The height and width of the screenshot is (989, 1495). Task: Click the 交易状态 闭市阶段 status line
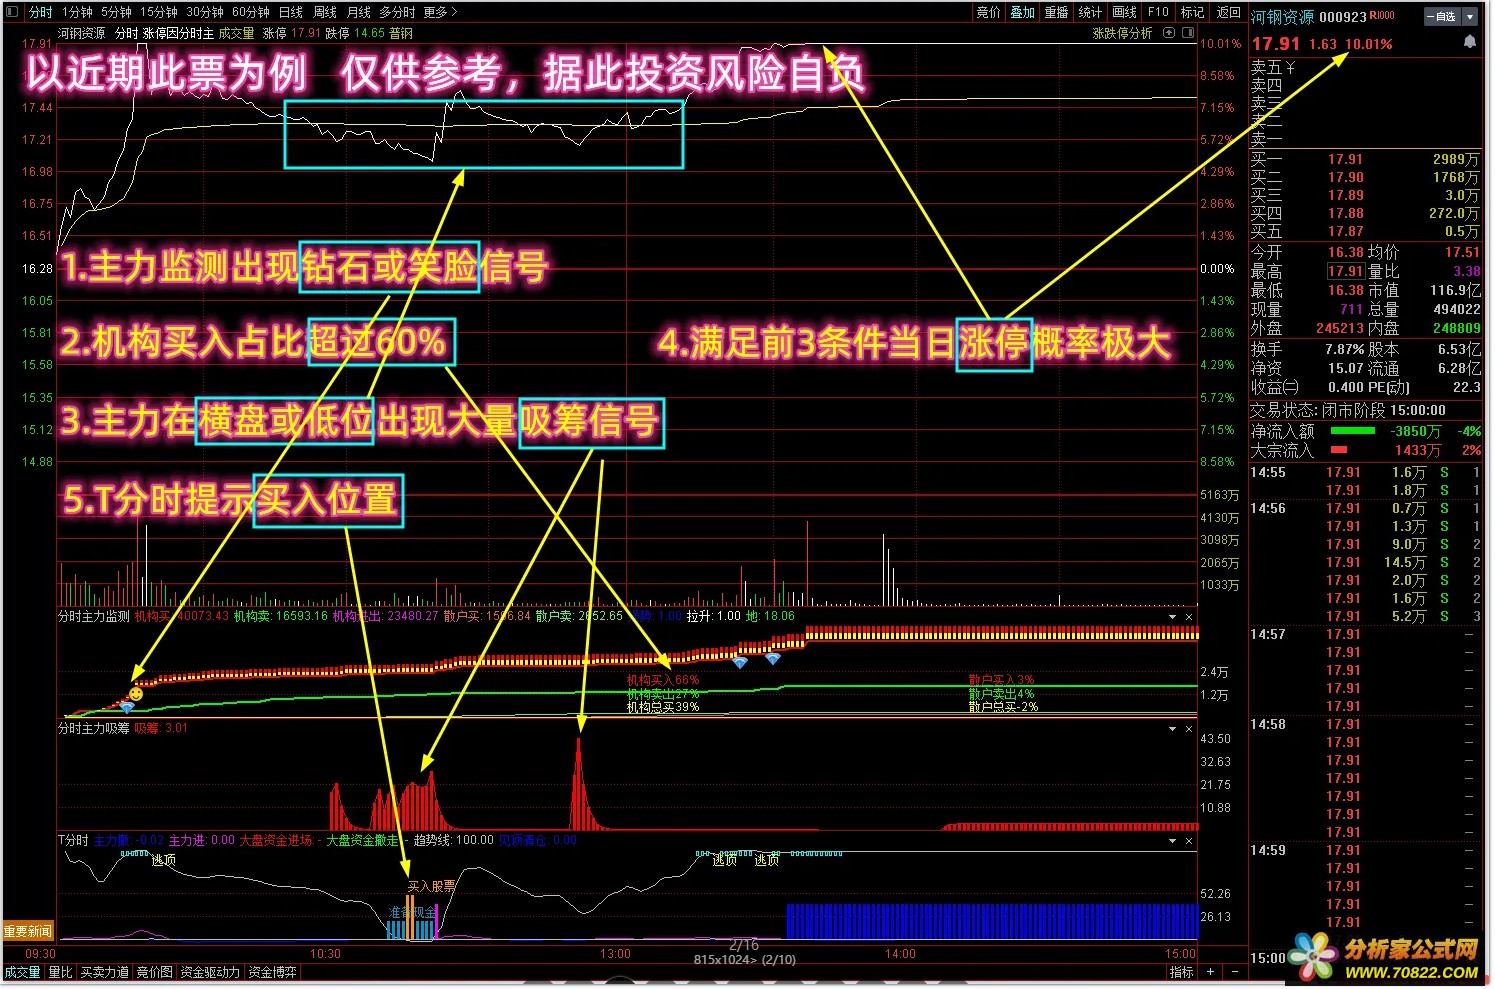[1348, 410]
